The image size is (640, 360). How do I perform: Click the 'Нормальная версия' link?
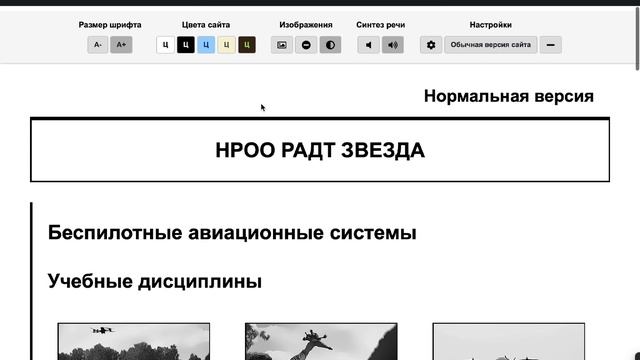coord(509,96)
